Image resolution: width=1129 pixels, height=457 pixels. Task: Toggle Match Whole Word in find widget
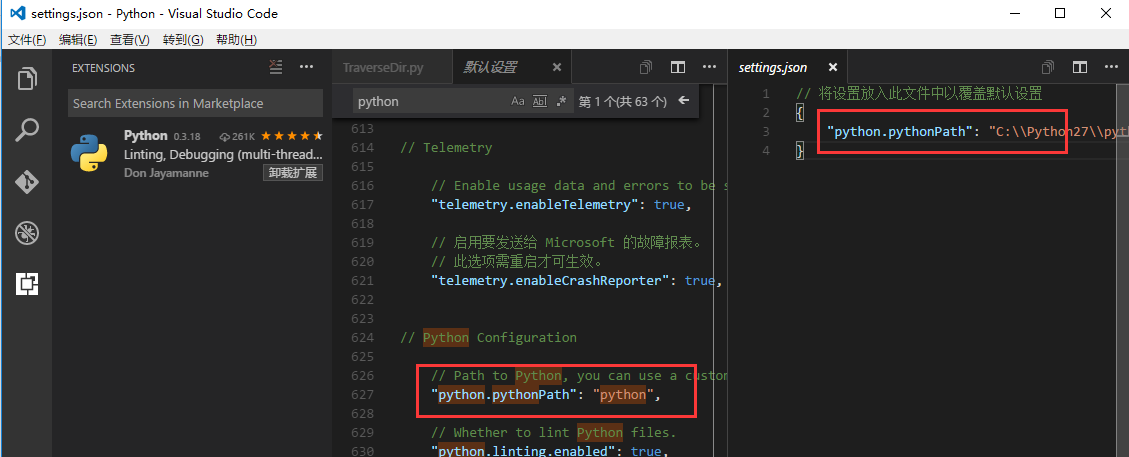pos(540,101)
